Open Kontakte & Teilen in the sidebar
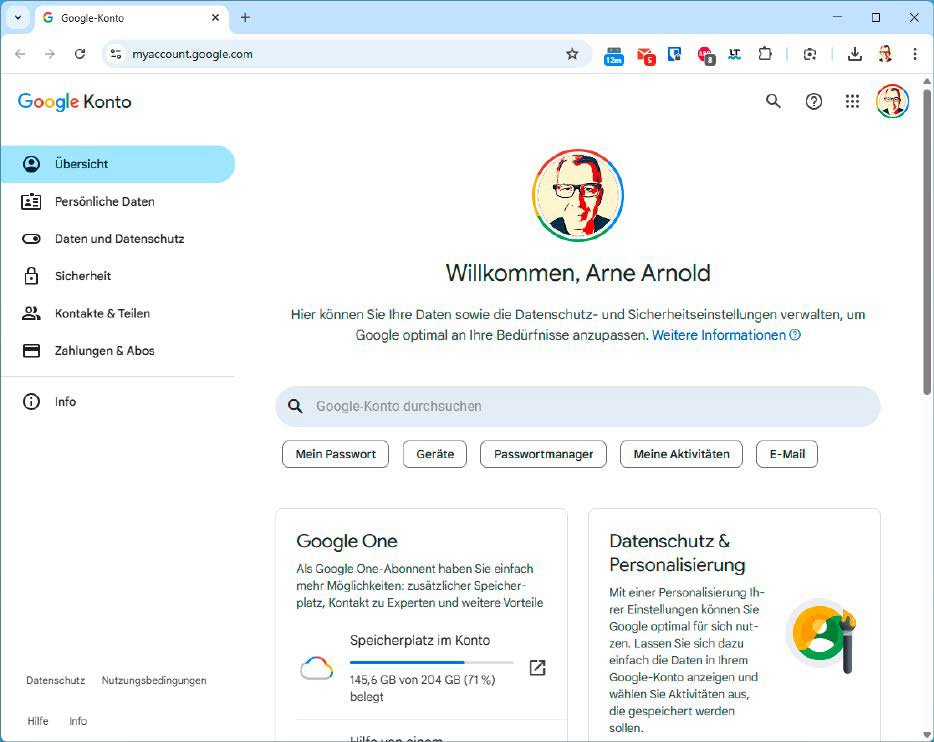Image resolution: width=934 pixels, height=742 pixels. [x=118, y=313]
